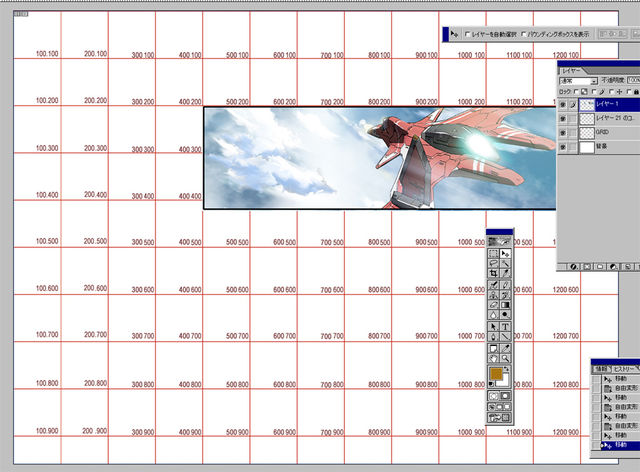This screenshot has height=472, width=640.
Task: Select the Line tool
Action: click(505, 337)
